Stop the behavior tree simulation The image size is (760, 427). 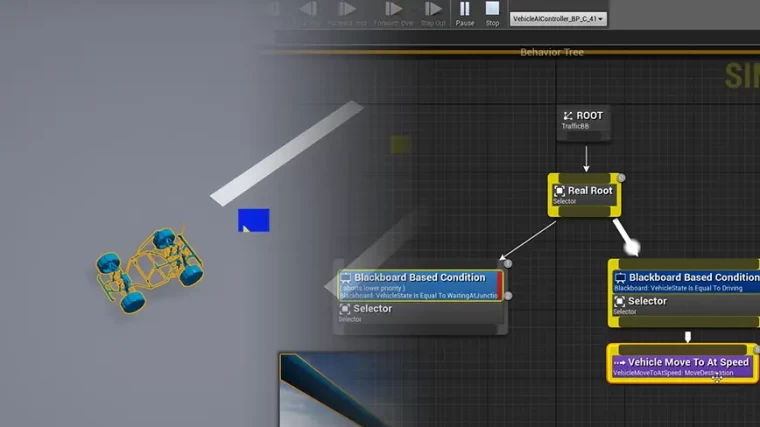tap(492, 13)
